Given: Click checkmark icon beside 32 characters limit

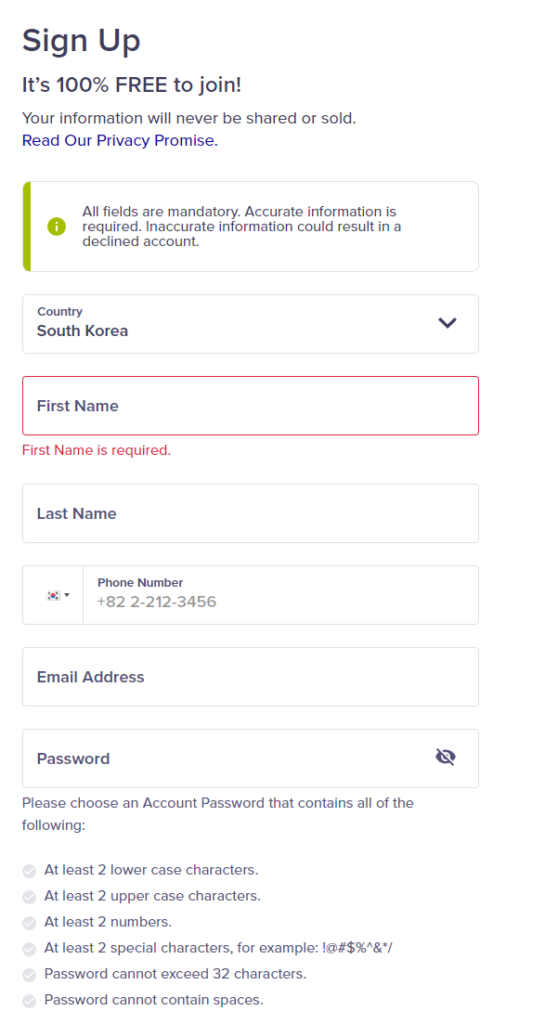Looking at the screenshot, I should 29,976.
